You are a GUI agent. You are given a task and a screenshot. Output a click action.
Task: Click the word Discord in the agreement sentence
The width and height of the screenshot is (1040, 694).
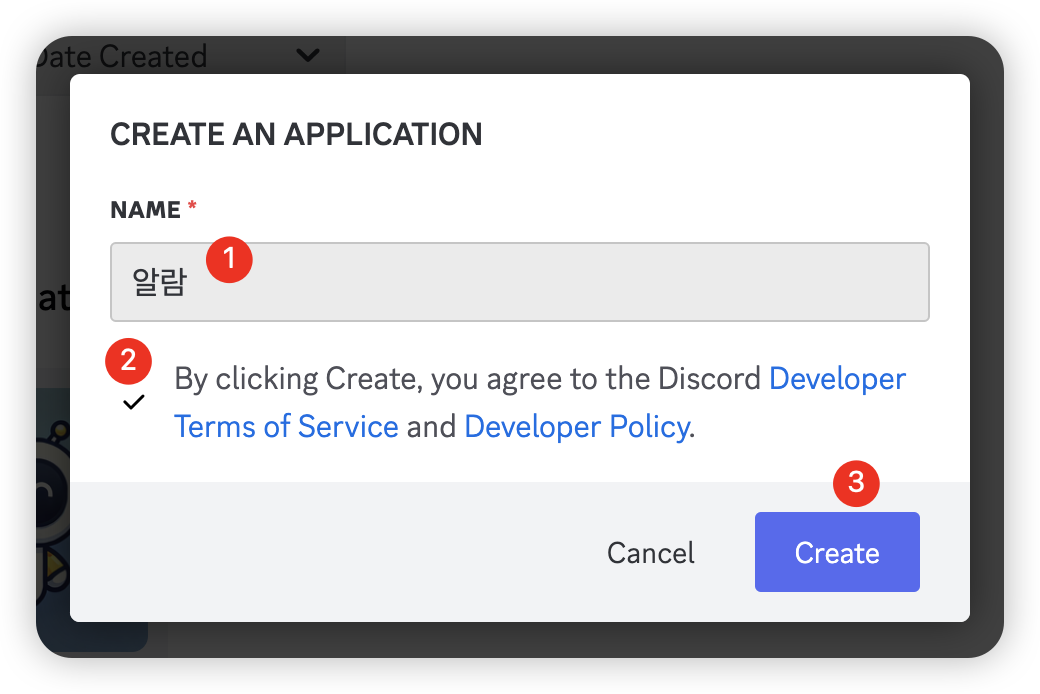711,379
